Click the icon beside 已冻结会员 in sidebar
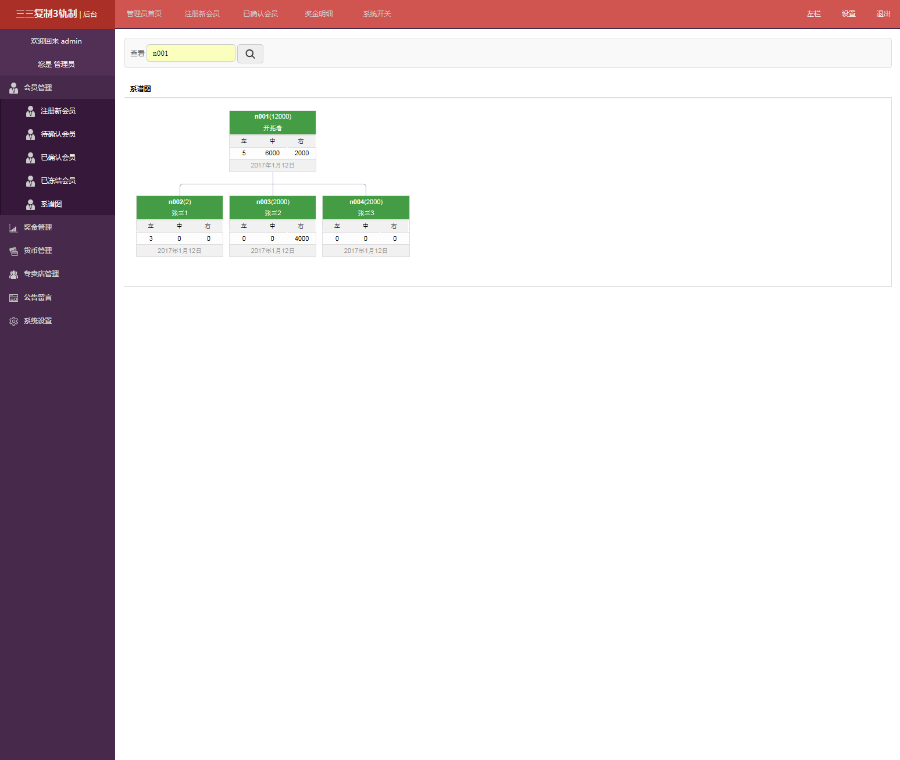 click(x=31, y=181)
